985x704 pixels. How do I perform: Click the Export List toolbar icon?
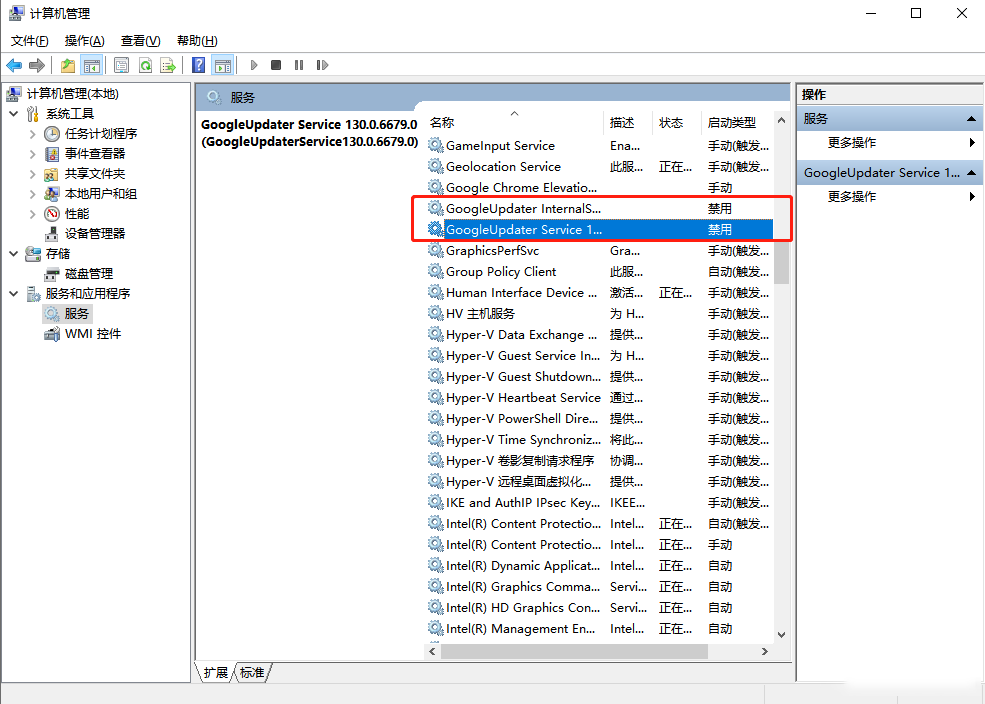coord(168,65)
